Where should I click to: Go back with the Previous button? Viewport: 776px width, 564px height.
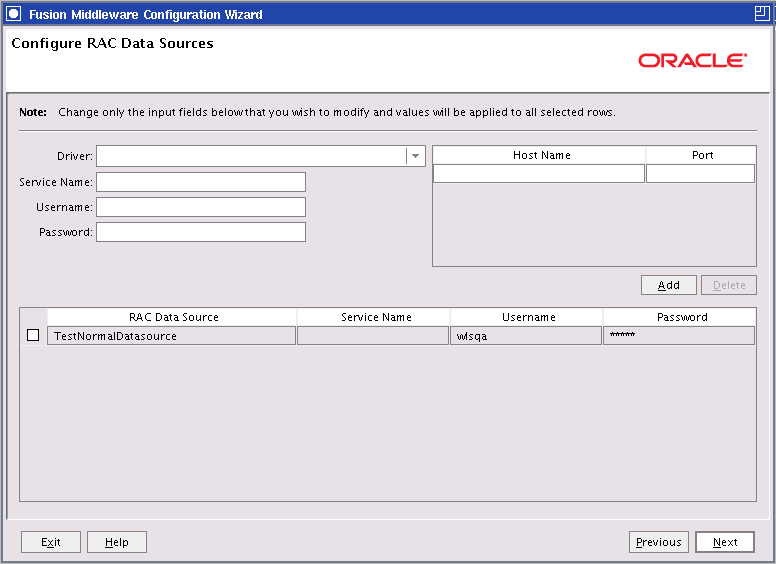click(x=659, y=542)
